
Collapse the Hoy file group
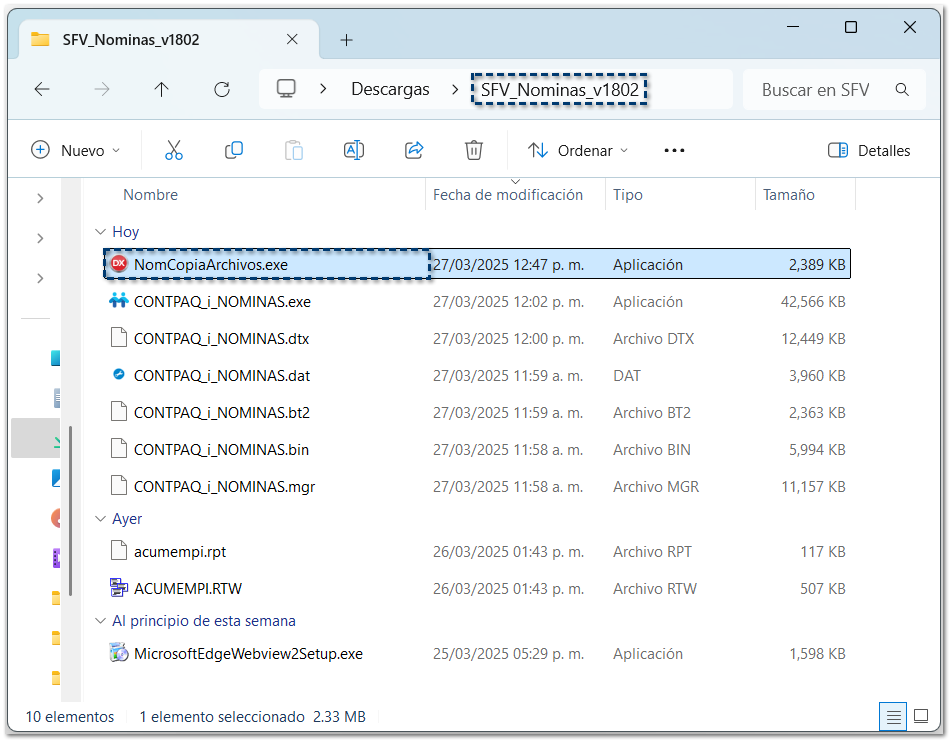[99, 232]
